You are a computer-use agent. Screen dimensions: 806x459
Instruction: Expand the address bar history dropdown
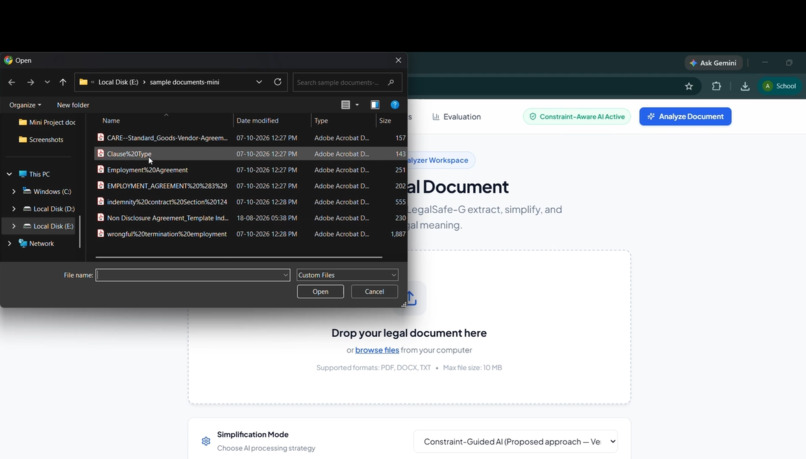pos(259,82)
